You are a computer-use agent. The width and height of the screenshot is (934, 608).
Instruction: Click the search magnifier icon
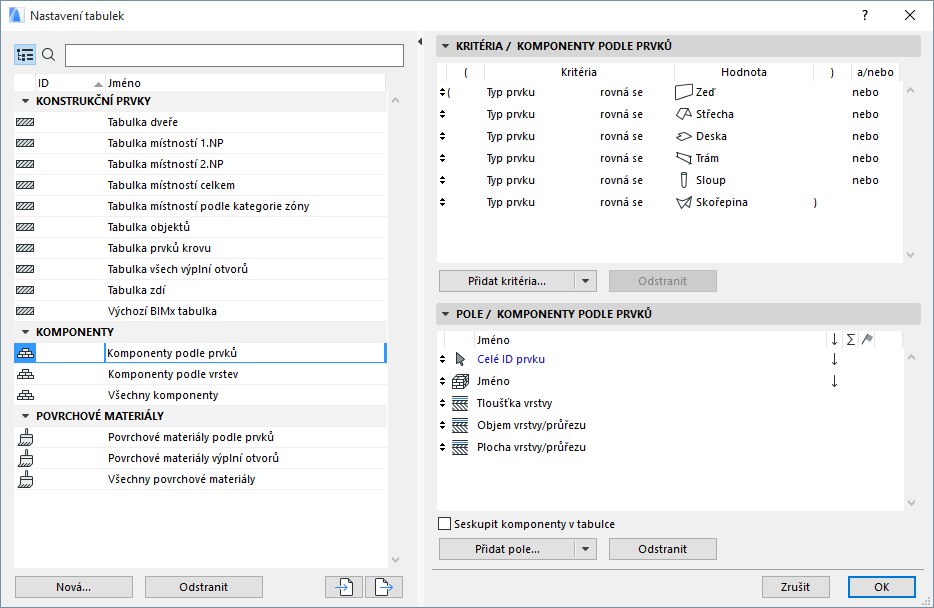click(49, 55)
